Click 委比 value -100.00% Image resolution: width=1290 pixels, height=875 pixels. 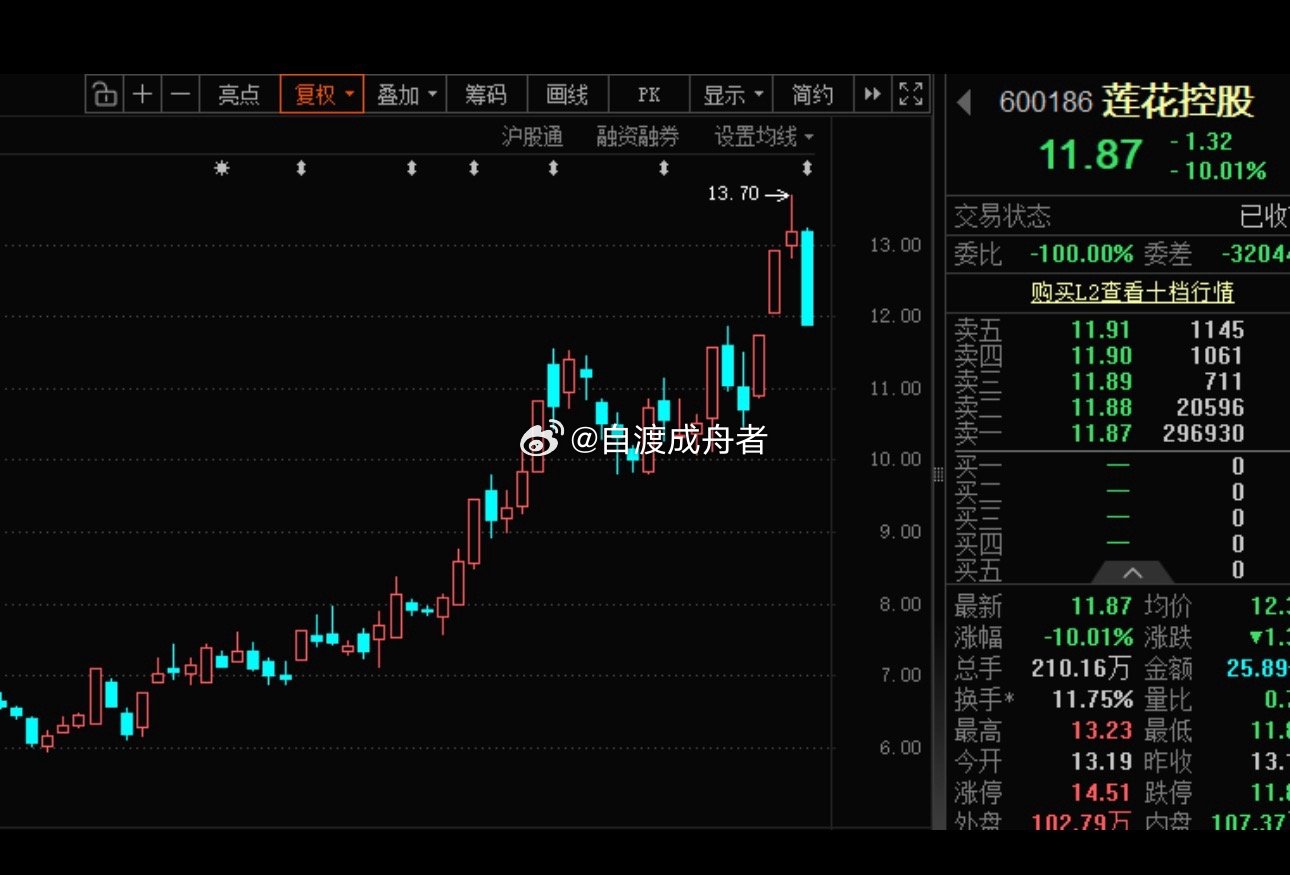point(1082,254)
